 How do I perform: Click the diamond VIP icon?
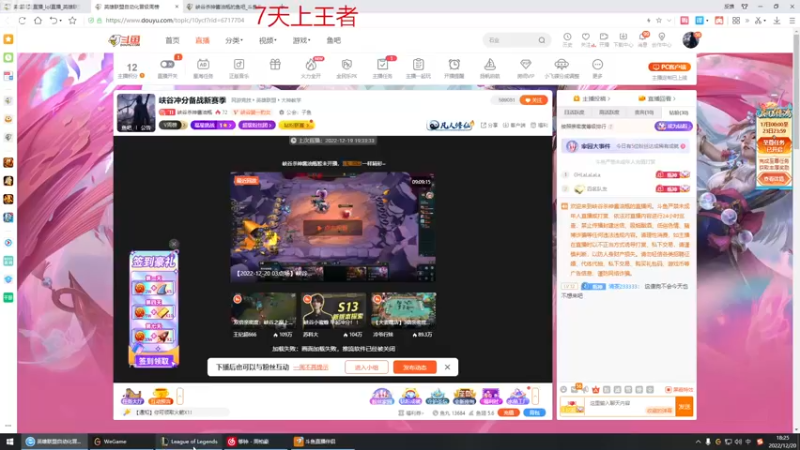tap(526, 64)
